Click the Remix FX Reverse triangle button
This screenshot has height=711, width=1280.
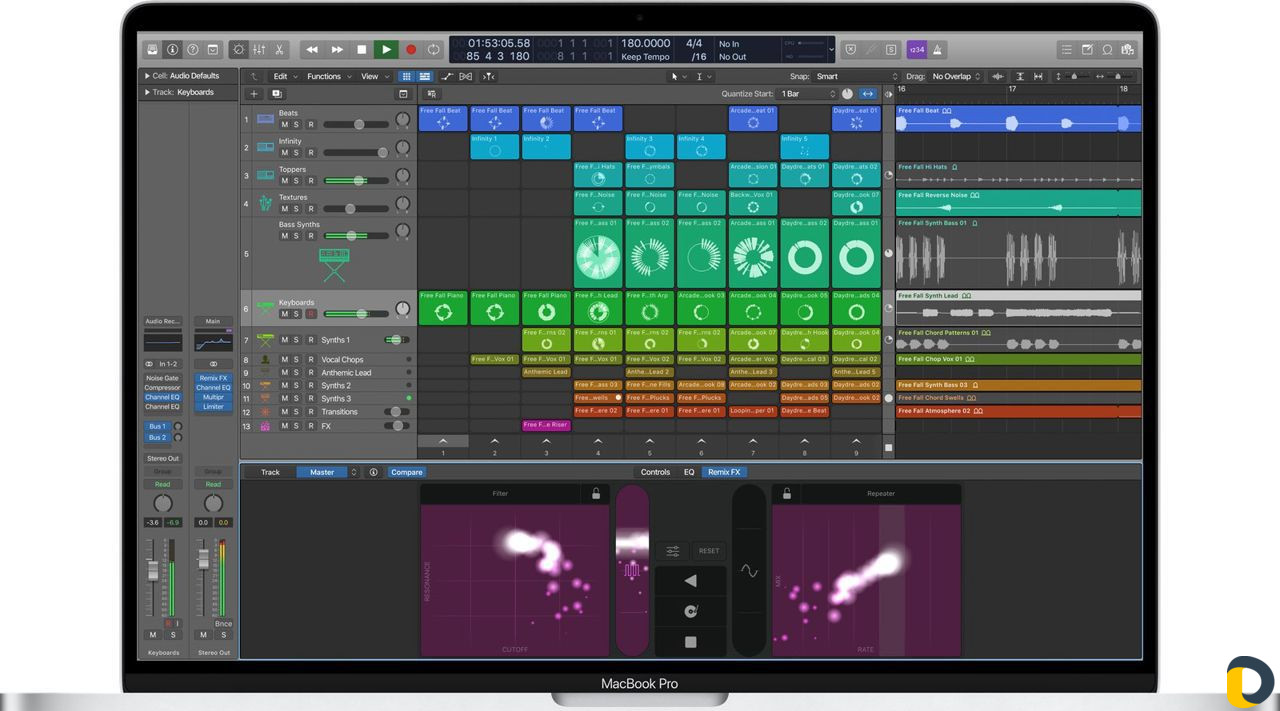[690, 581]
